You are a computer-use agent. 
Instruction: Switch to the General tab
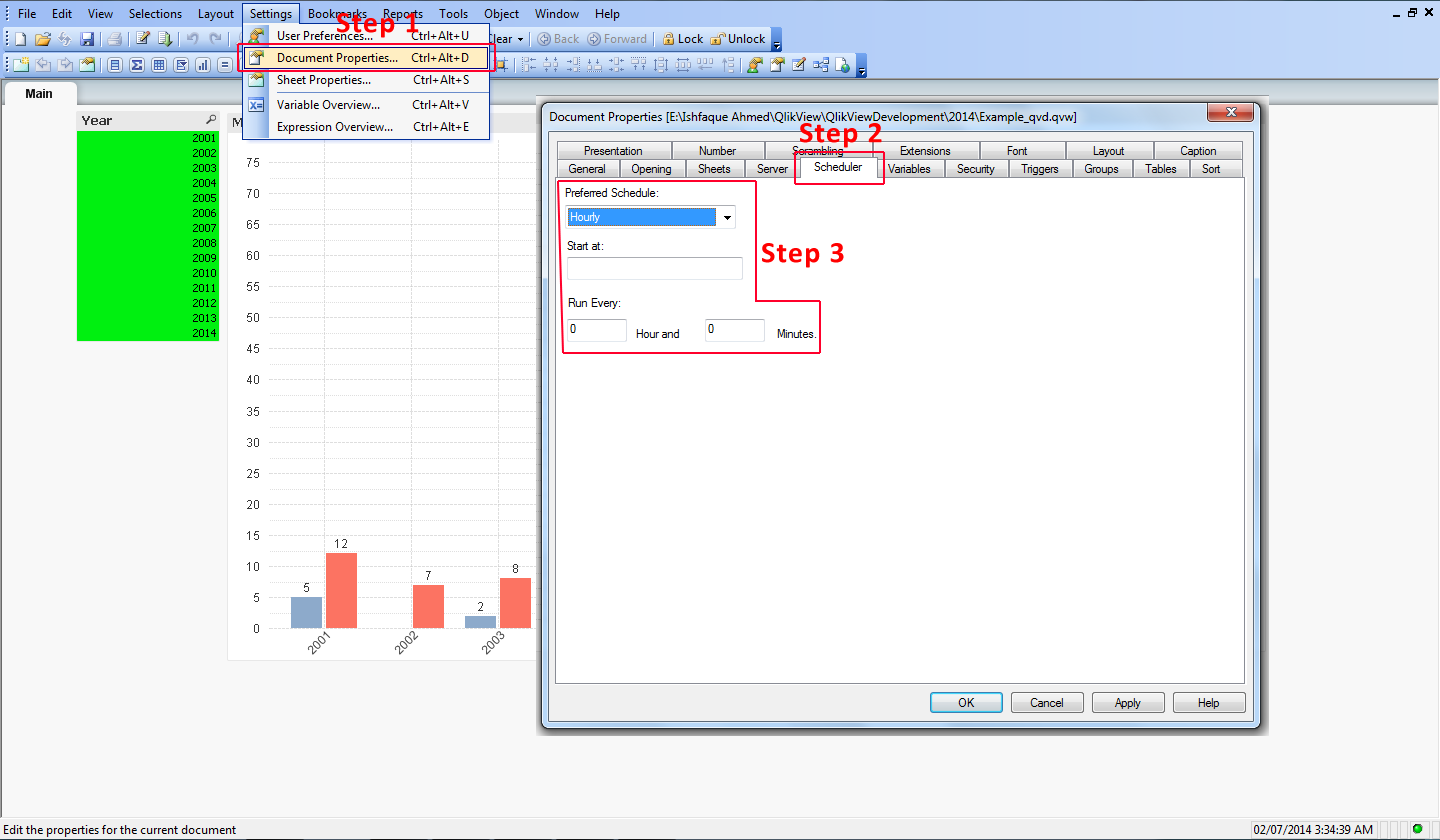click(587, 169)
